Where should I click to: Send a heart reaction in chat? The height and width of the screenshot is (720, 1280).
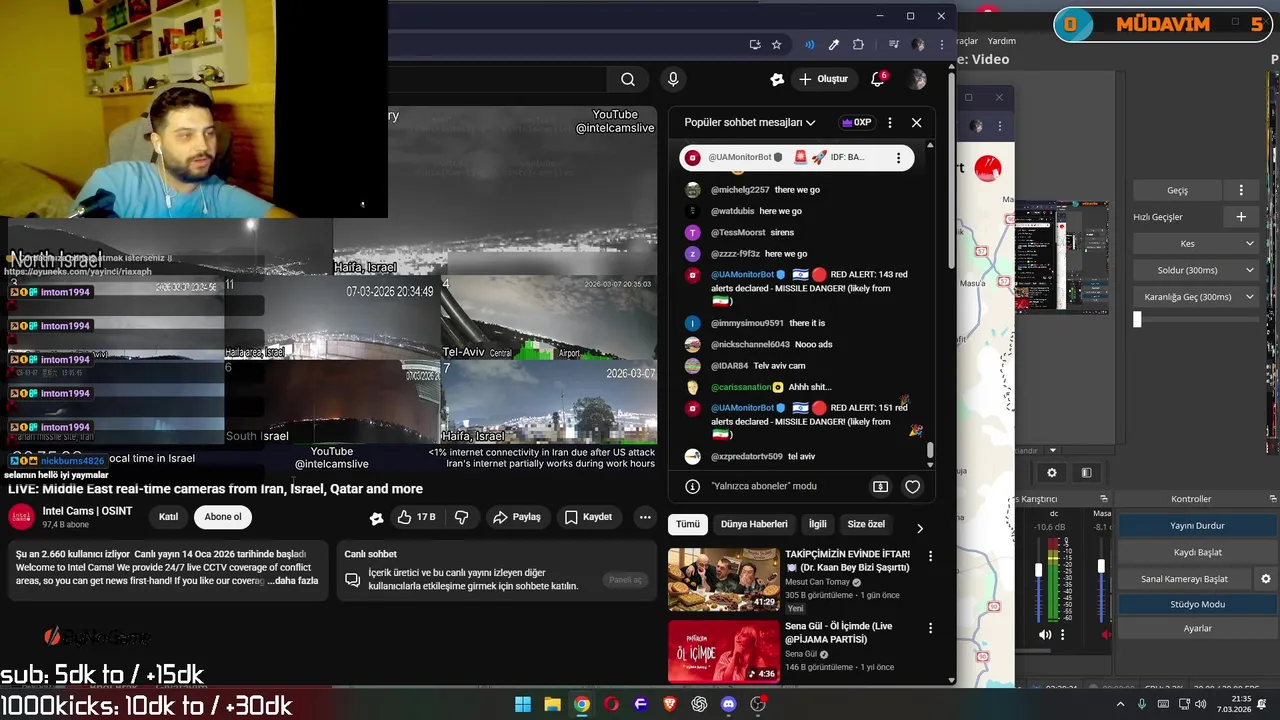(912, 487)
